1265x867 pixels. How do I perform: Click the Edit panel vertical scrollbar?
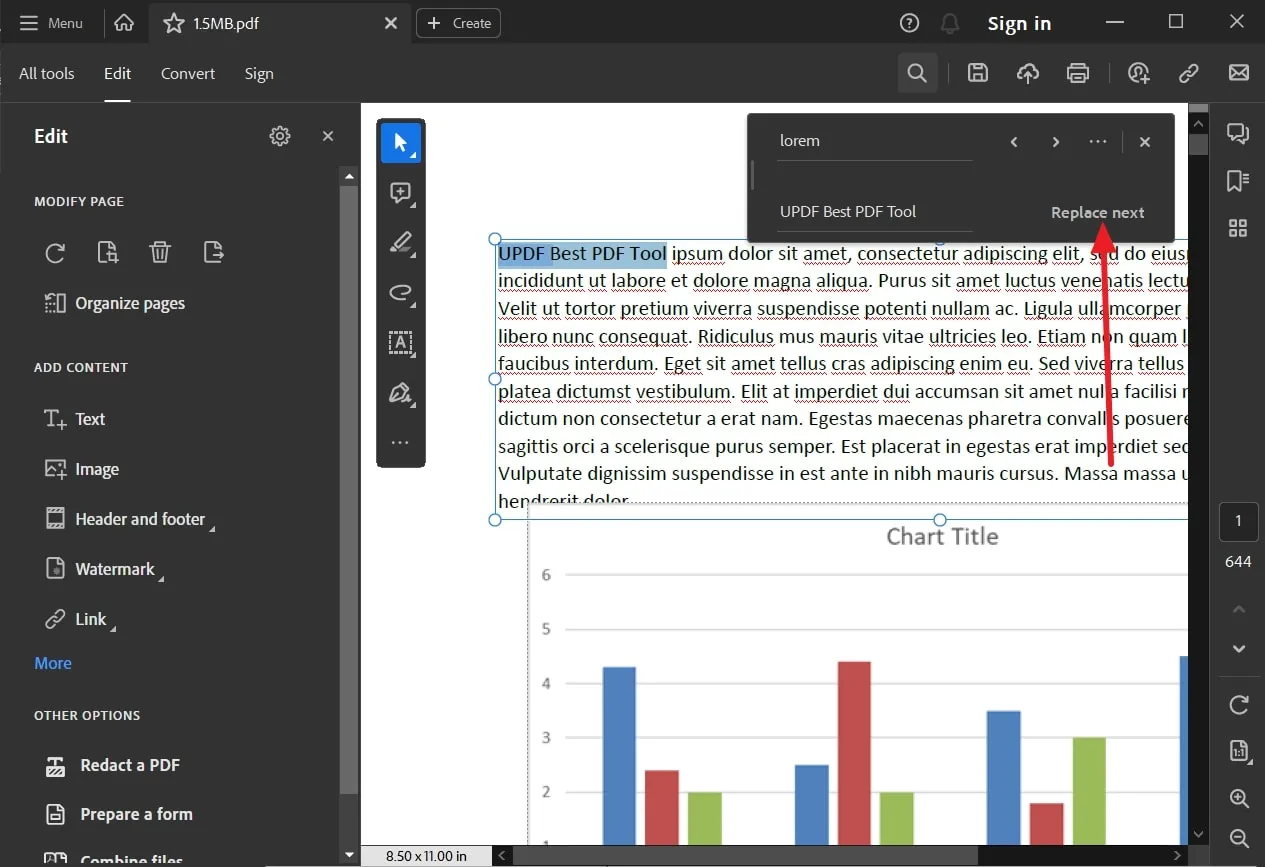click(348, 490)
